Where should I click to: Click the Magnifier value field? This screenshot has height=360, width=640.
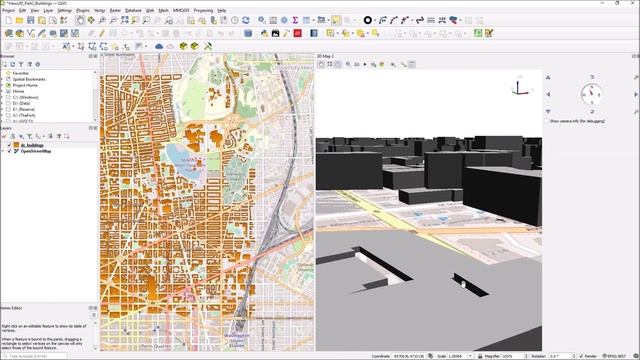tap(512, 356)
